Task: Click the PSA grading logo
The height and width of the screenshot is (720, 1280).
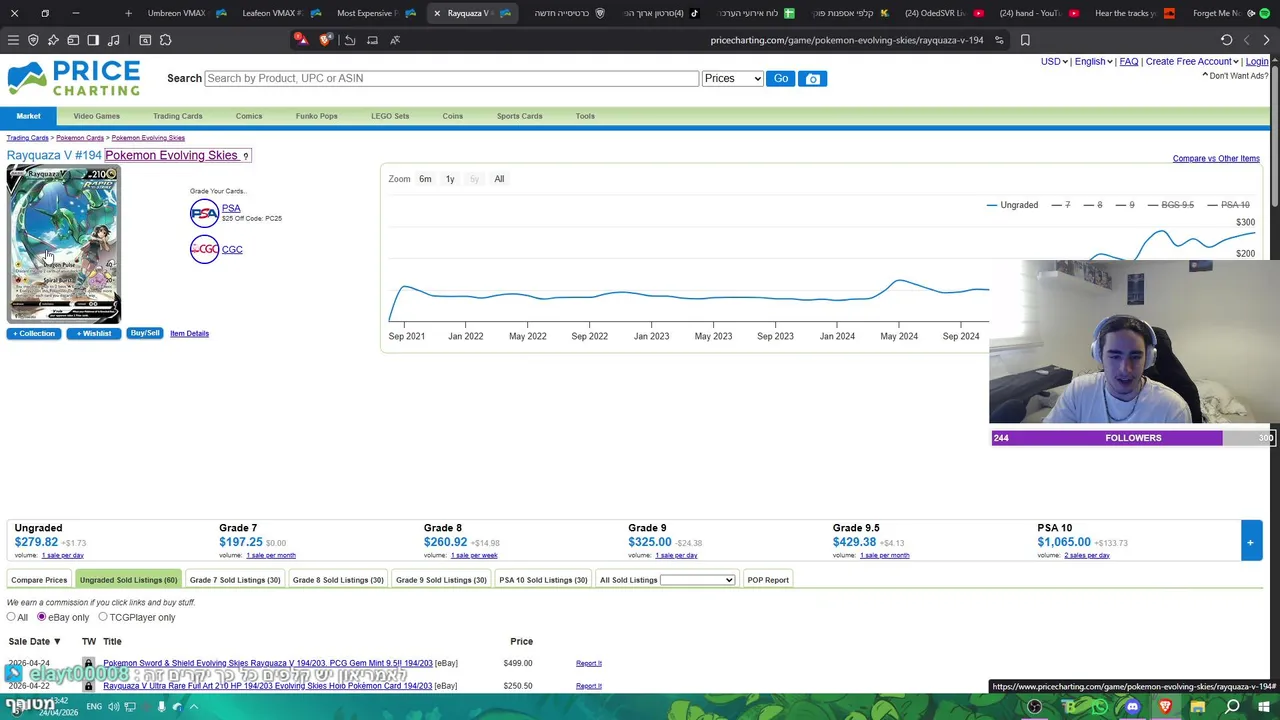Action: point(204,213)
